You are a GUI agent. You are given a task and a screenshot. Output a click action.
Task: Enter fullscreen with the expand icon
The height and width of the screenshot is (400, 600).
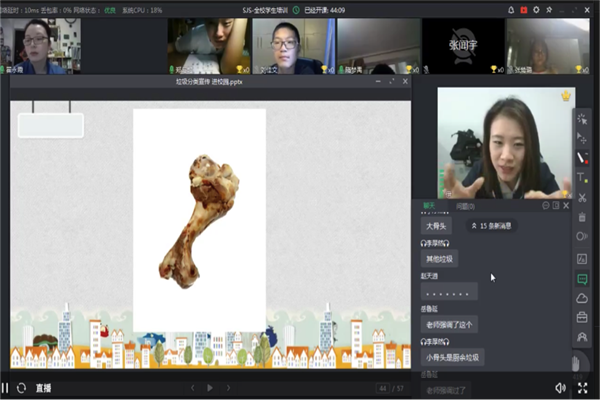(582, 388)
